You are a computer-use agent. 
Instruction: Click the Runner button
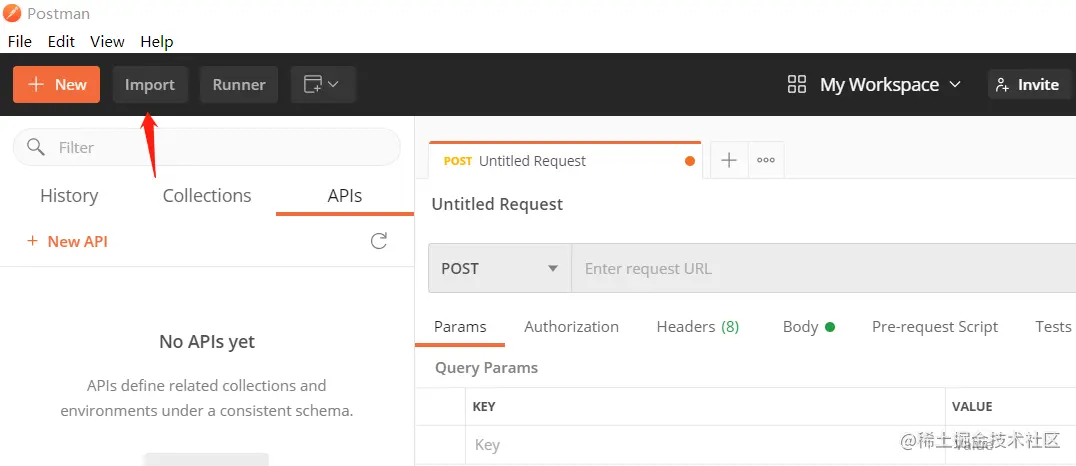[239, 85]
